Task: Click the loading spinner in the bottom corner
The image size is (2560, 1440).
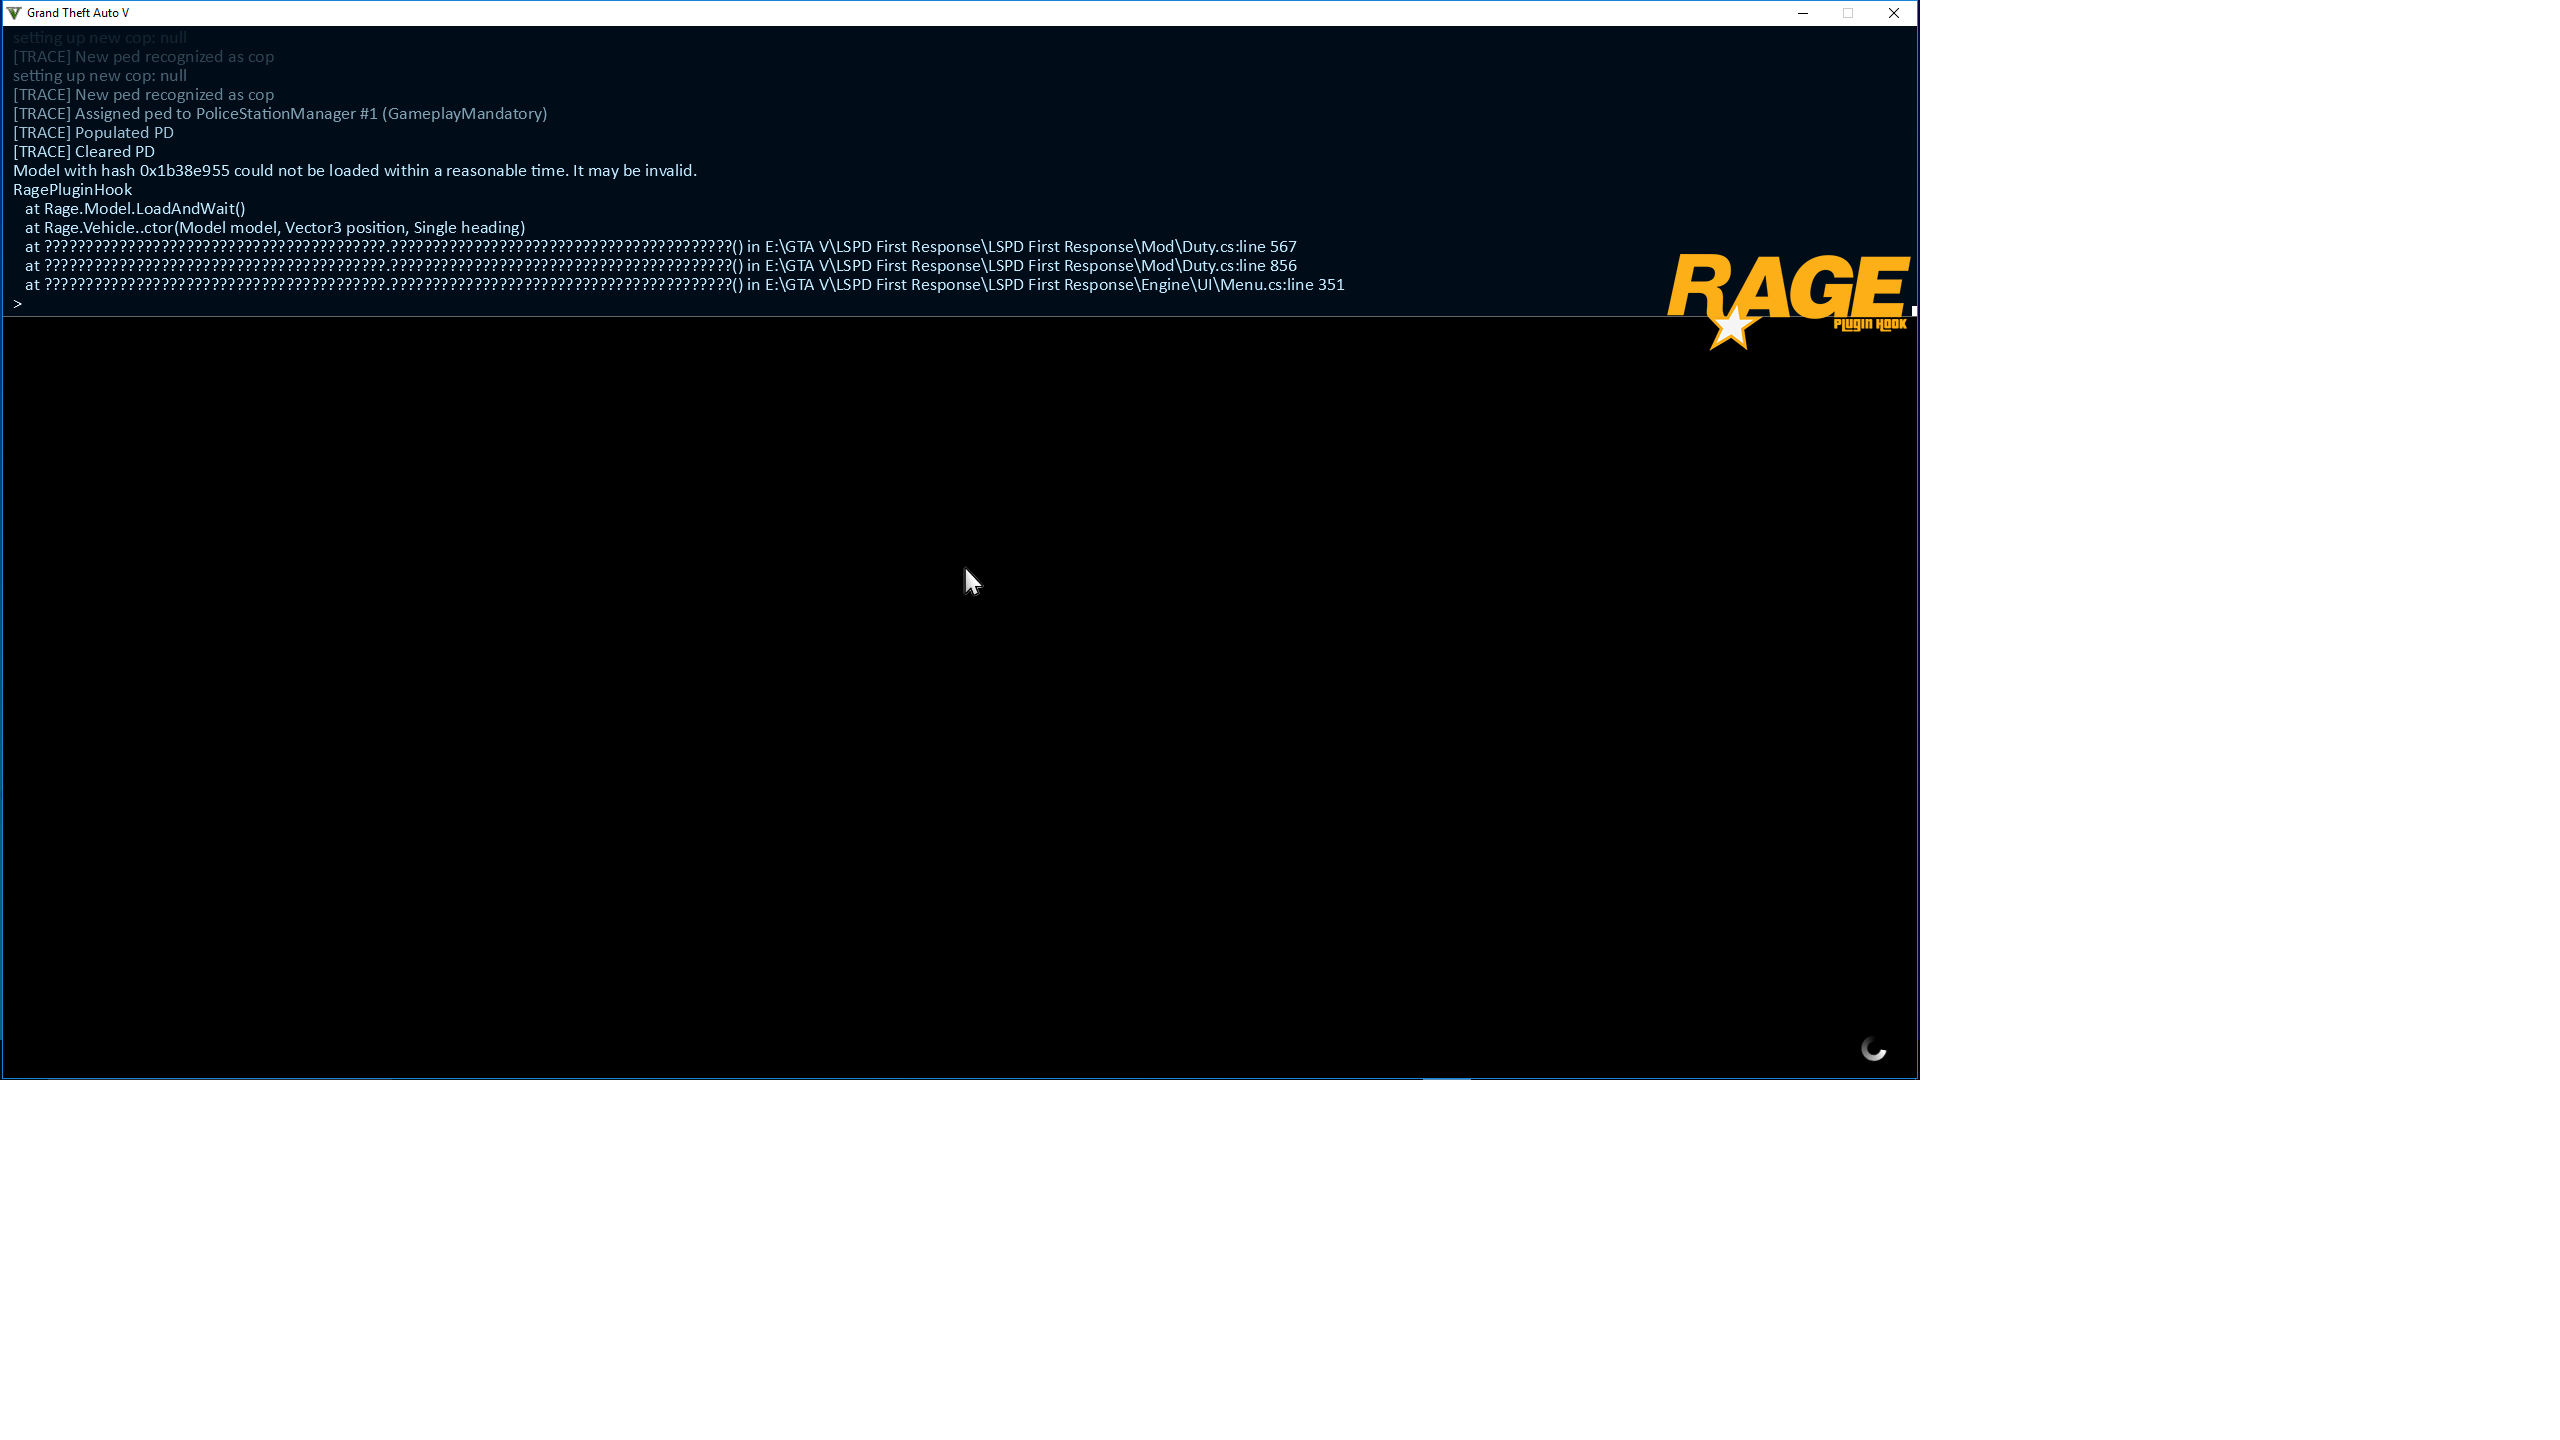Action: click(x=1873, y=1049)
